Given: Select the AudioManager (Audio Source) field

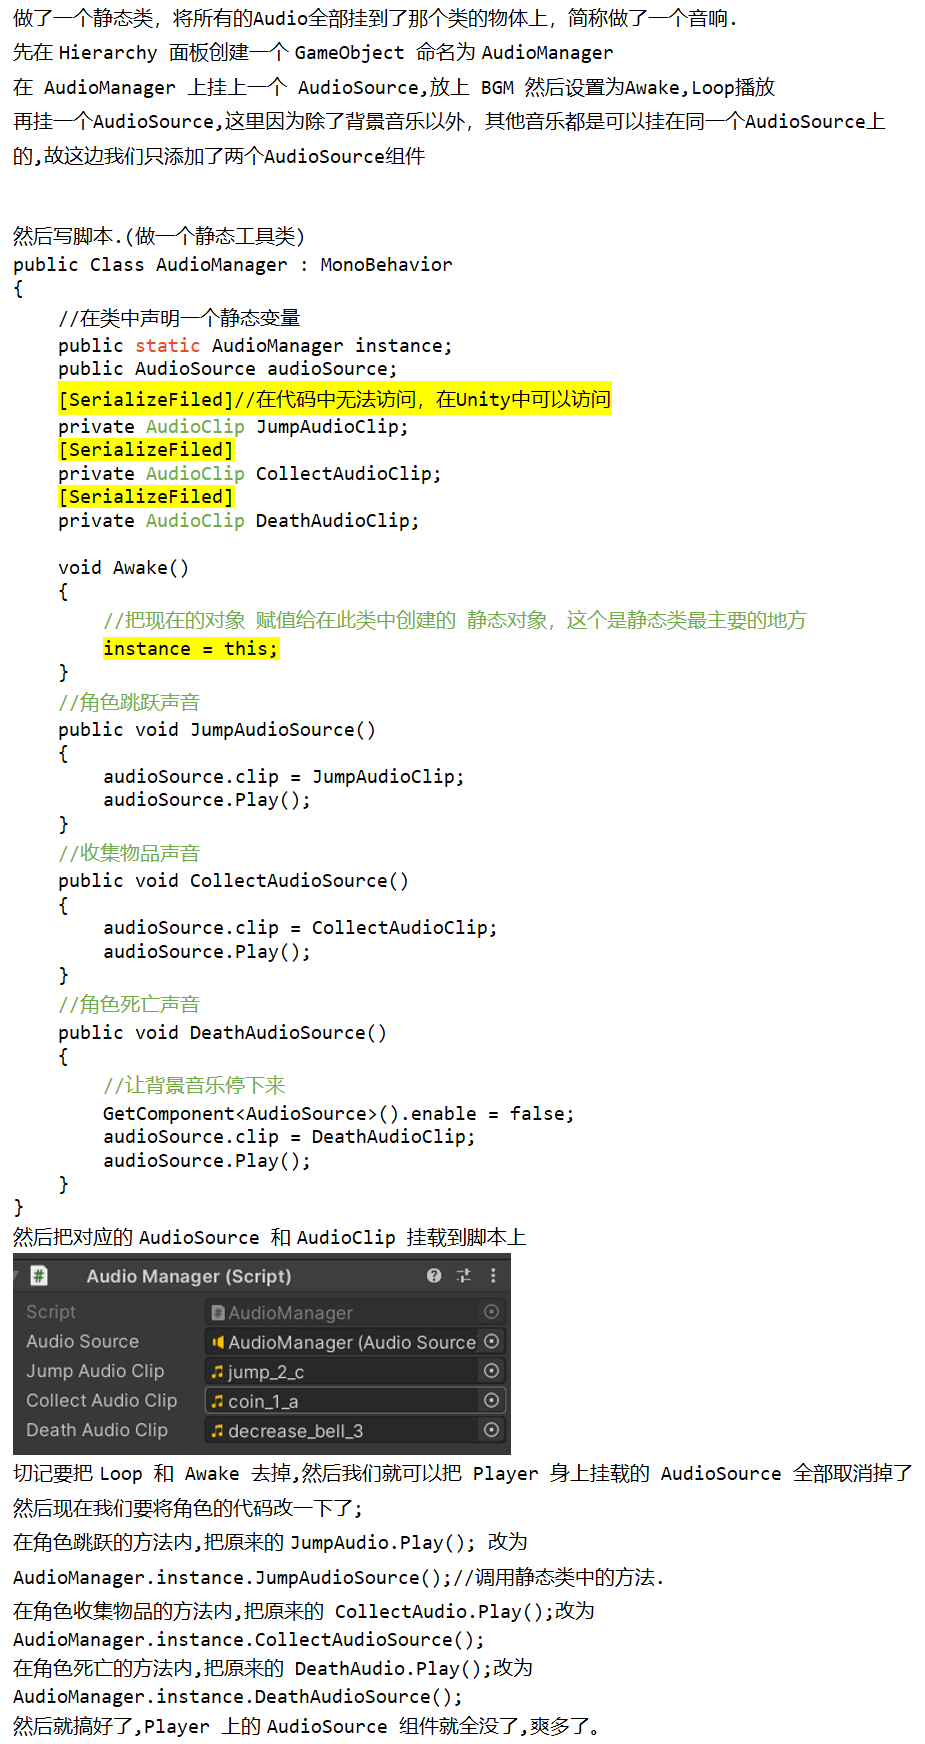Looking at the screenshot, I should (x=355, y=1342).
